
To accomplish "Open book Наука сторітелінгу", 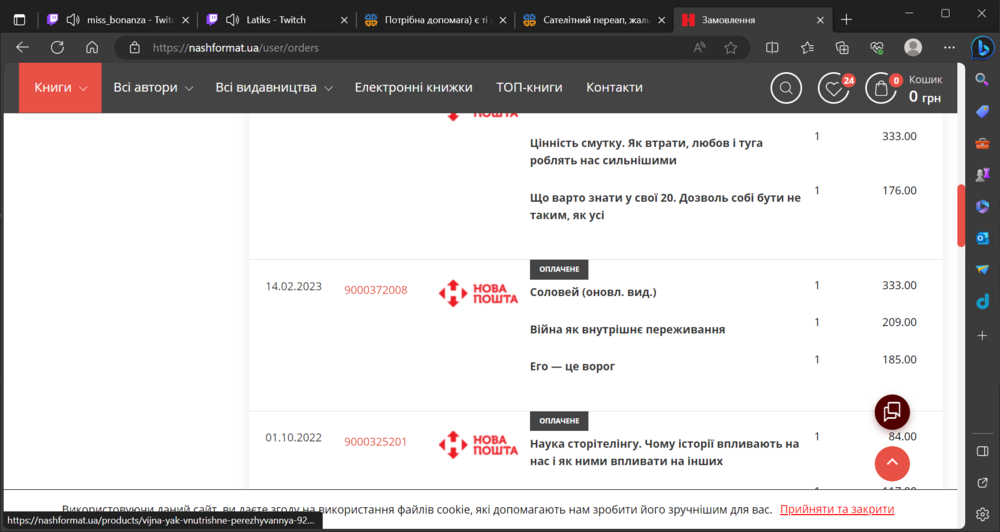I will tap(665, 452).
